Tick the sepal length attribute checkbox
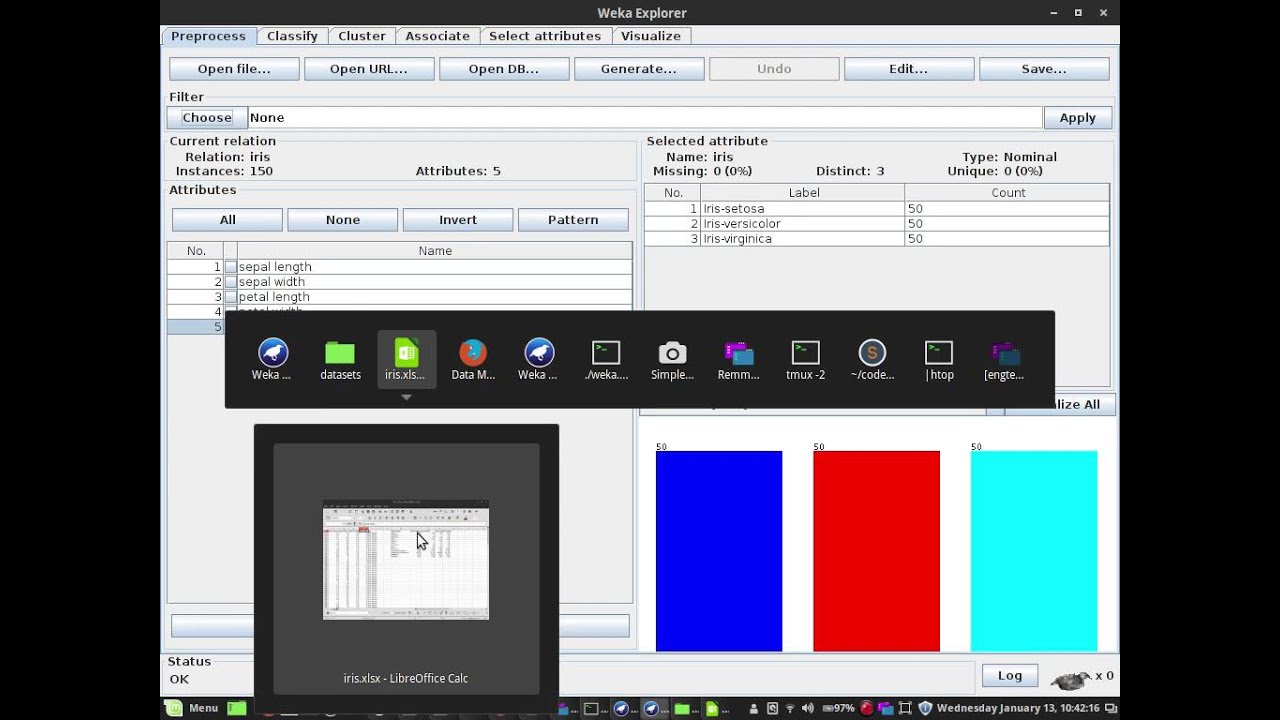This screenshot has width=1280, height=720. click(231, 267)
